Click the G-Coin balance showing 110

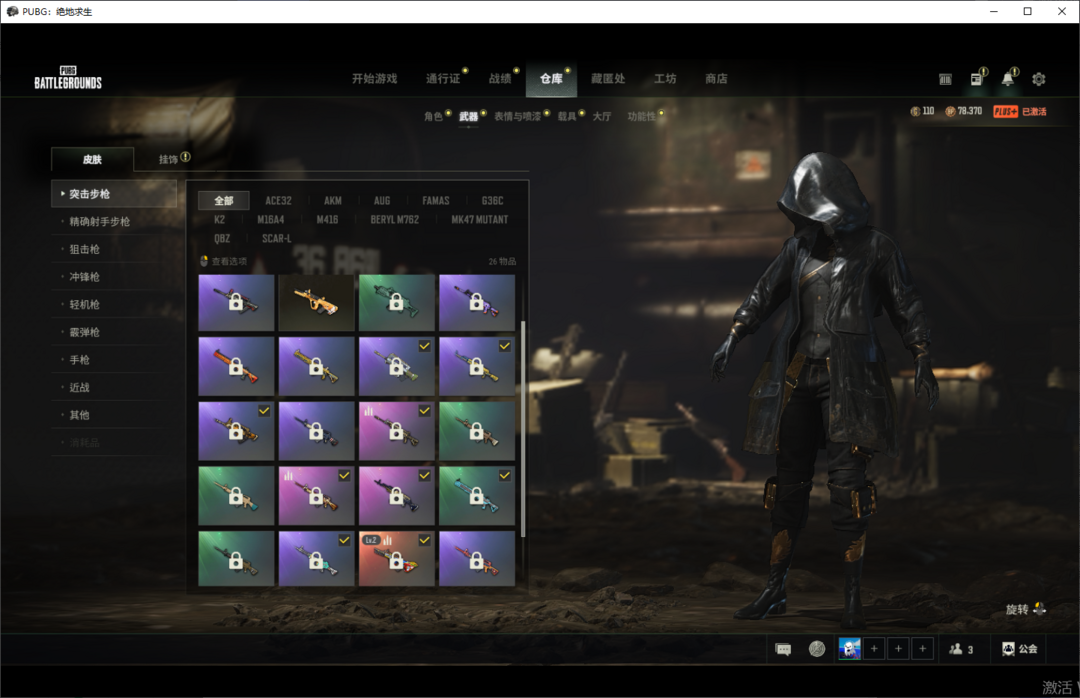tap(922, 111)
